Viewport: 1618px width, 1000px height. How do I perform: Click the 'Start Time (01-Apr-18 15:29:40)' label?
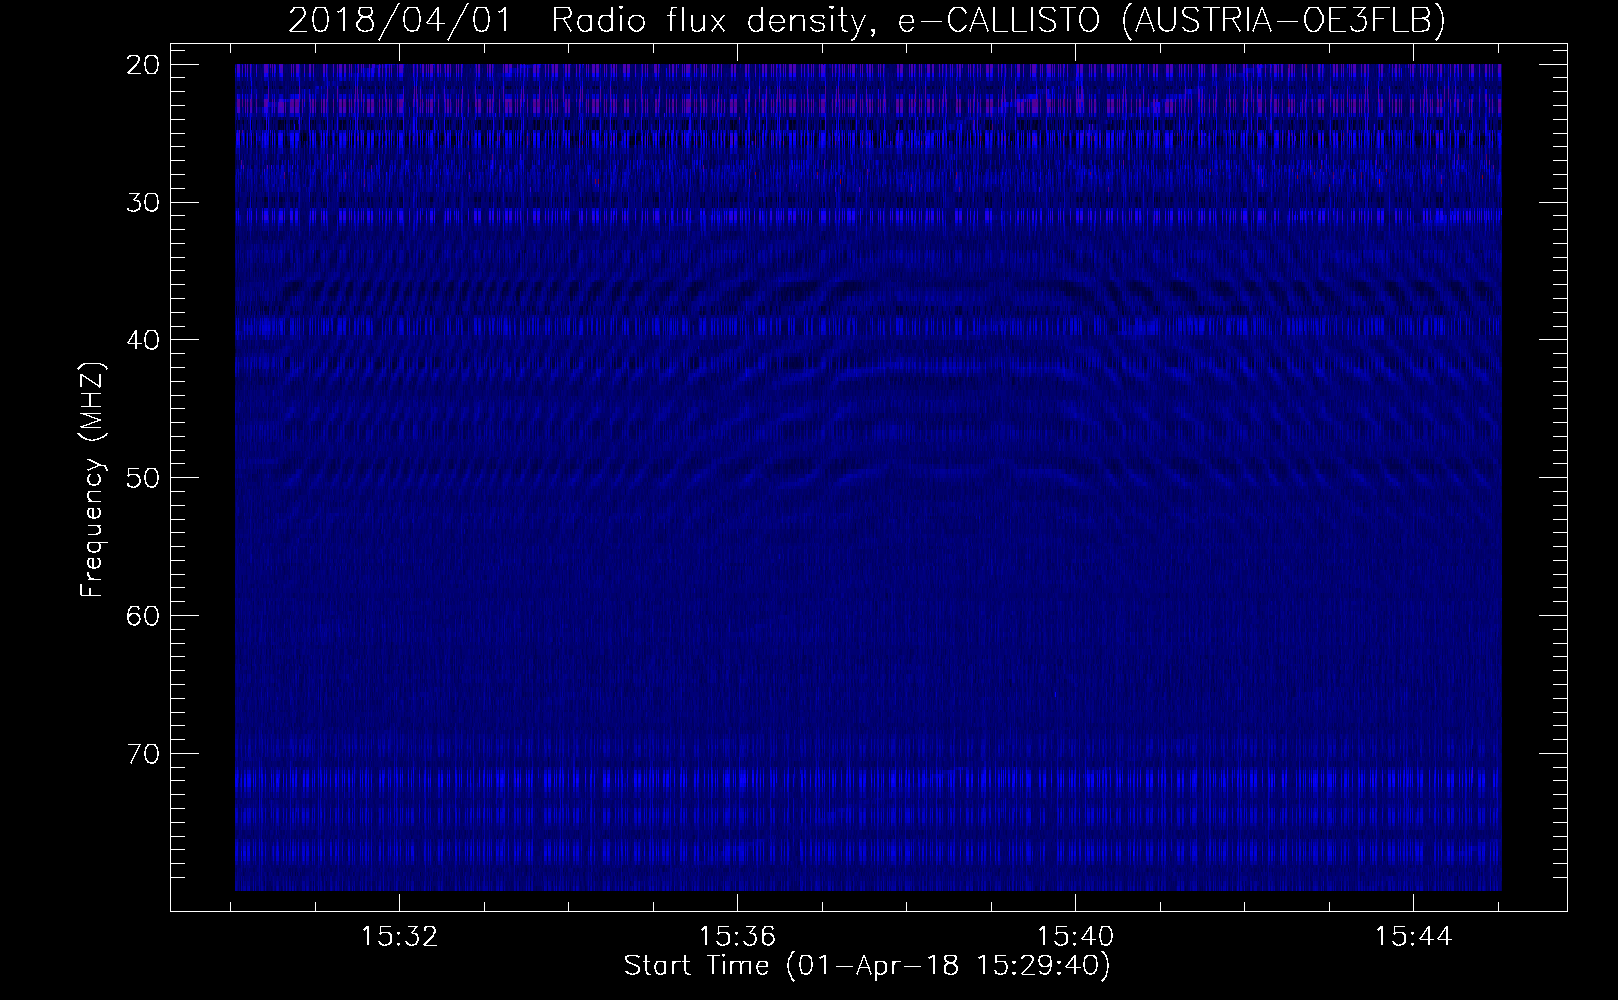(x=868, y=967)
